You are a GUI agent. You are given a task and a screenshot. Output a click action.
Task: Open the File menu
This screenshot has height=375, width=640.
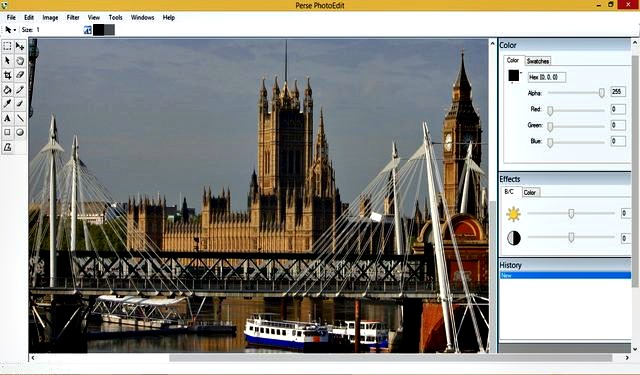(11, 18)
